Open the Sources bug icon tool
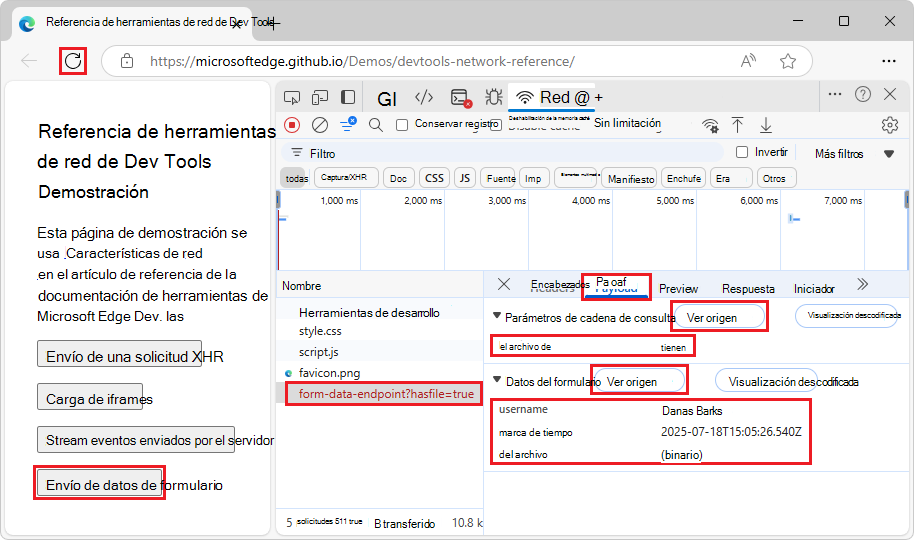The height and width of the screenshot is (540, 914). [x=494, y=97]
